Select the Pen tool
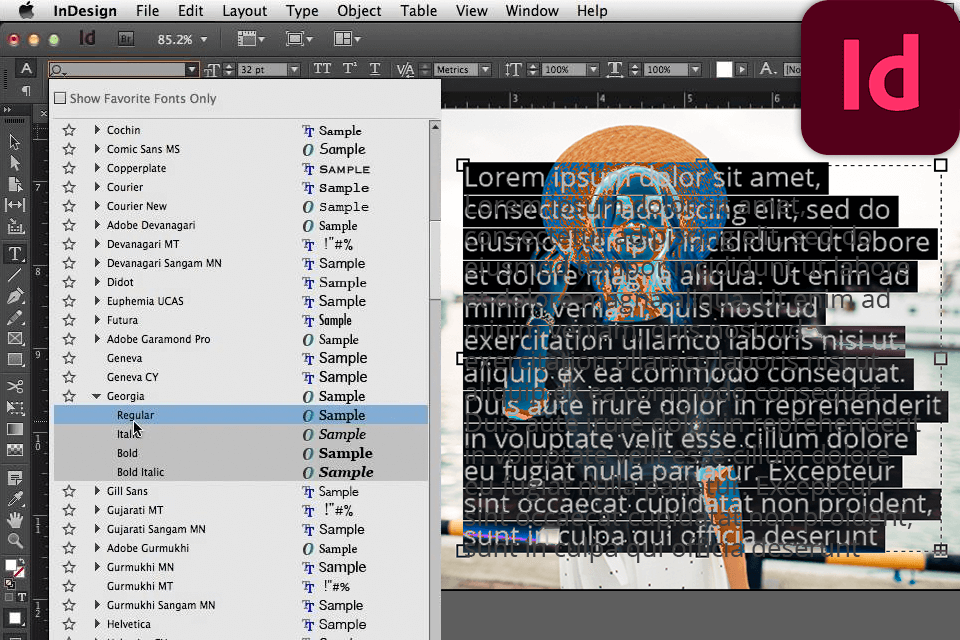960x640 pixels. click(15, 296)
